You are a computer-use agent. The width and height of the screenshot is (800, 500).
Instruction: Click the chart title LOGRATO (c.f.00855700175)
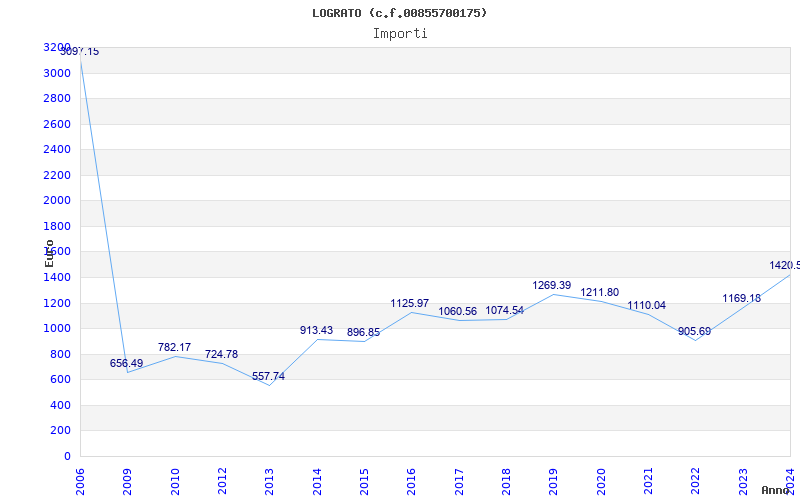click(x=399, y=13)
